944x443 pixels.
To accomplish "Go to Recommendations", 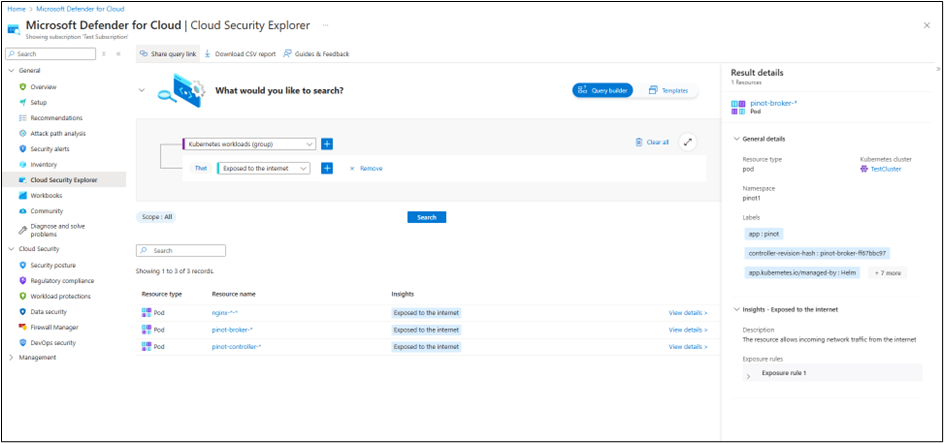I will (56, 118).
